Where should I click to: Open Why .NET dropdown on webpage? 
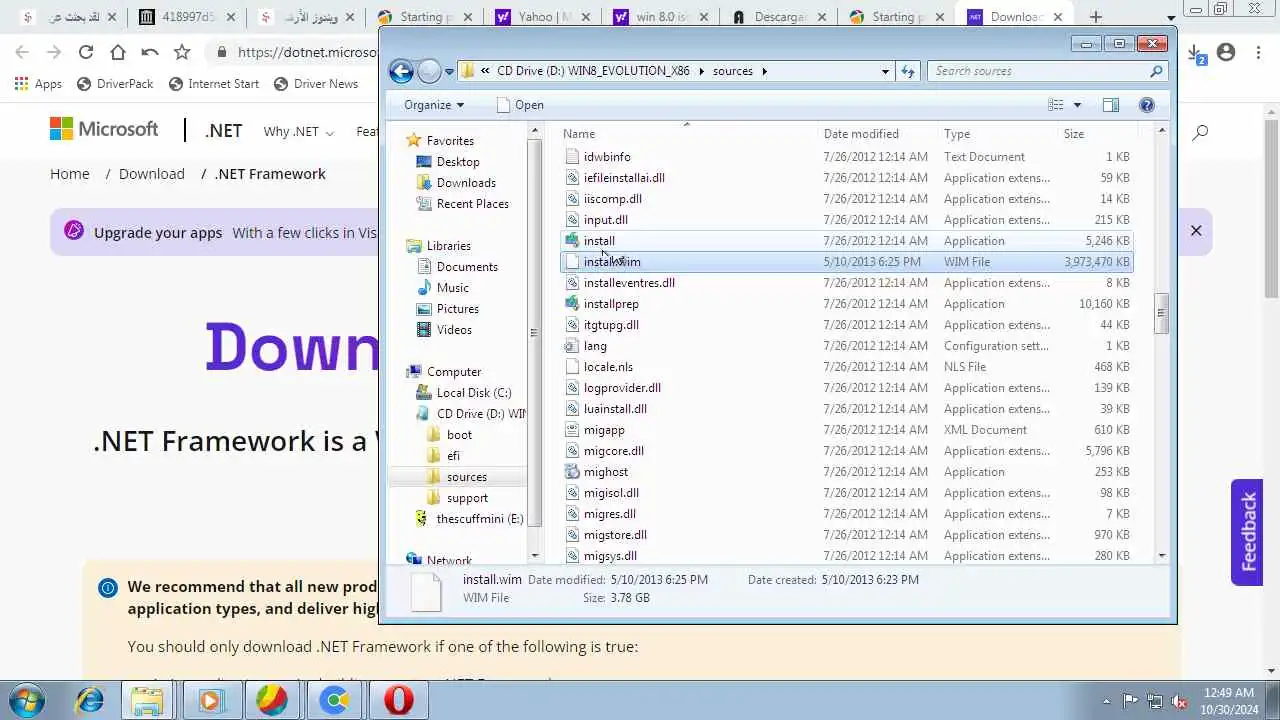[x=298, y=131]
